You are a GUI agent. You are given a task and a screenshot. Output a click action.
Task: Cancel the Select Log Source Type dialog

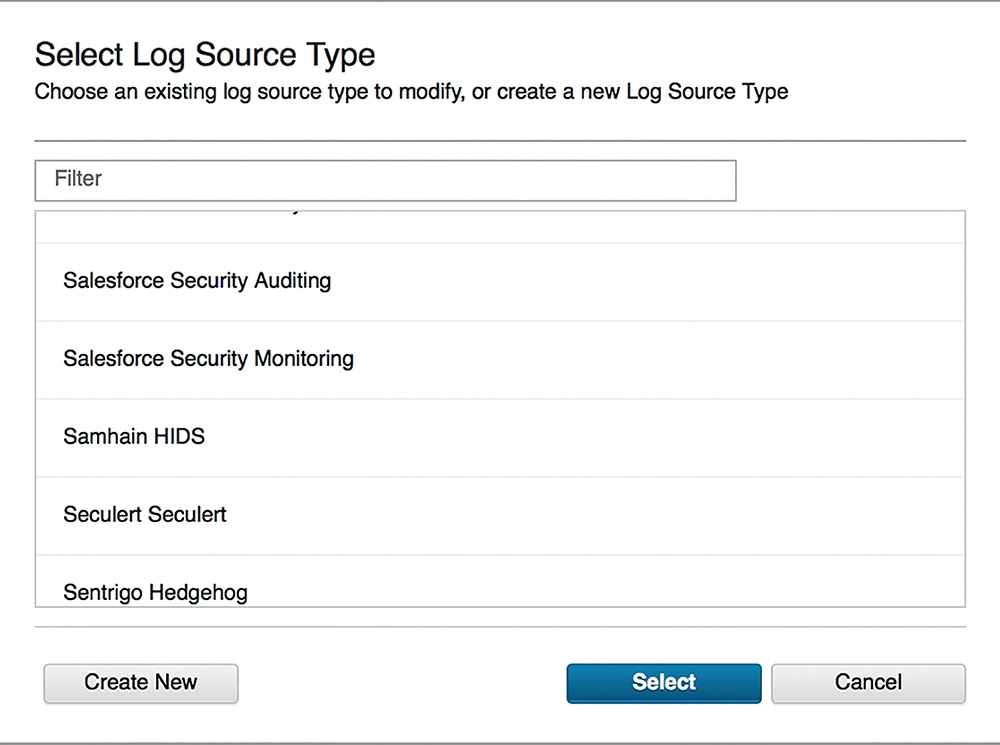click(868, 683)
